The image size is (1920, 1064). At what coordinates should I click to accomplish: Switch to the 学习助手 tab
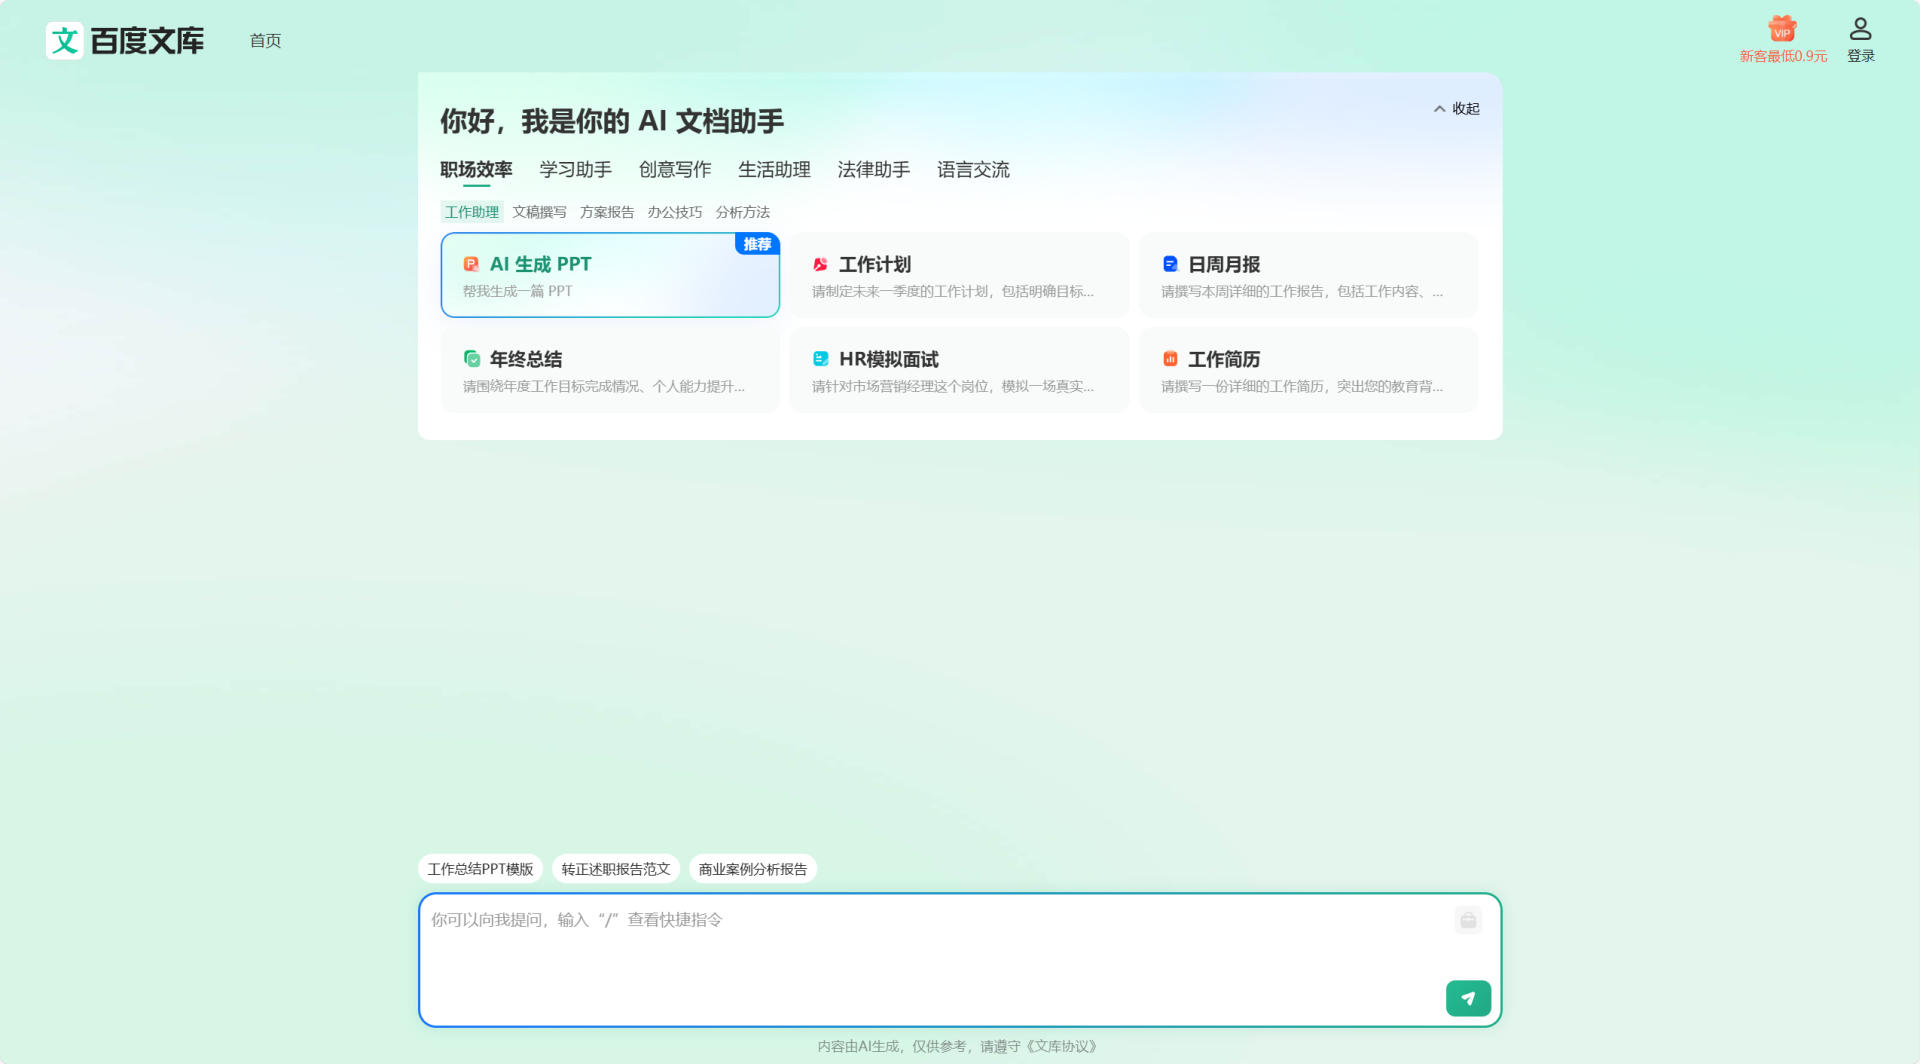574,169
